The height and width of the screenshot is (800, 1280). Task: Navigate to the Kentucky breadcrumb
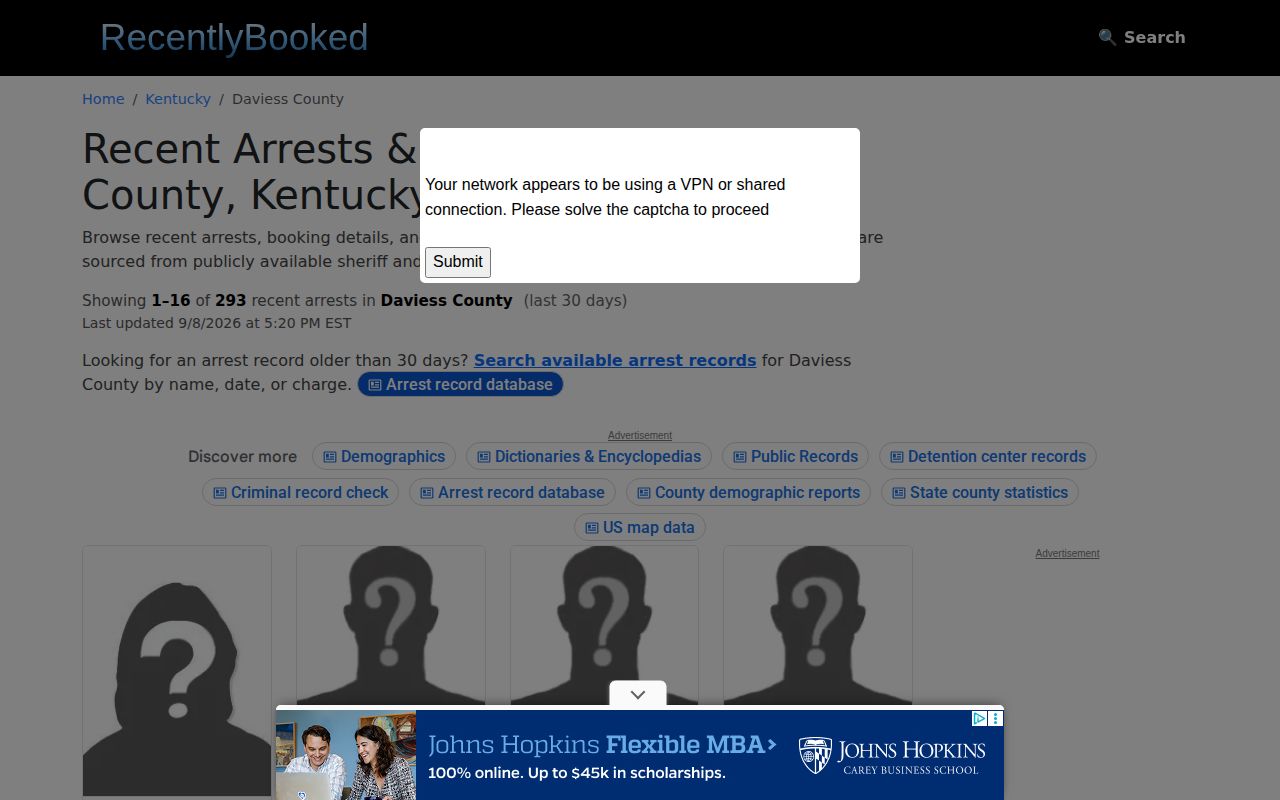point(178,99)
